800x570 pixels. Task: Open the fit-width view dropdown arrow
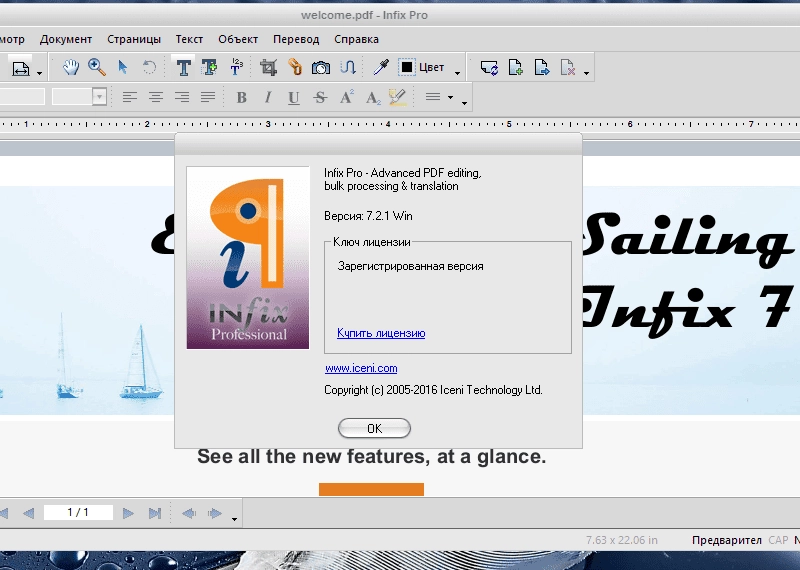[x=39, y=73]
